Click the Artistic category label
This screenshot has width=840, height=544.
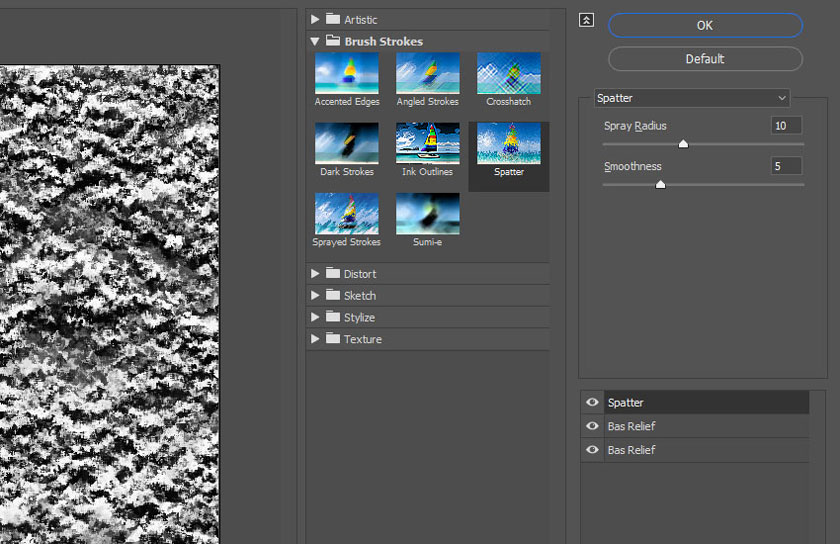point(361,20)
